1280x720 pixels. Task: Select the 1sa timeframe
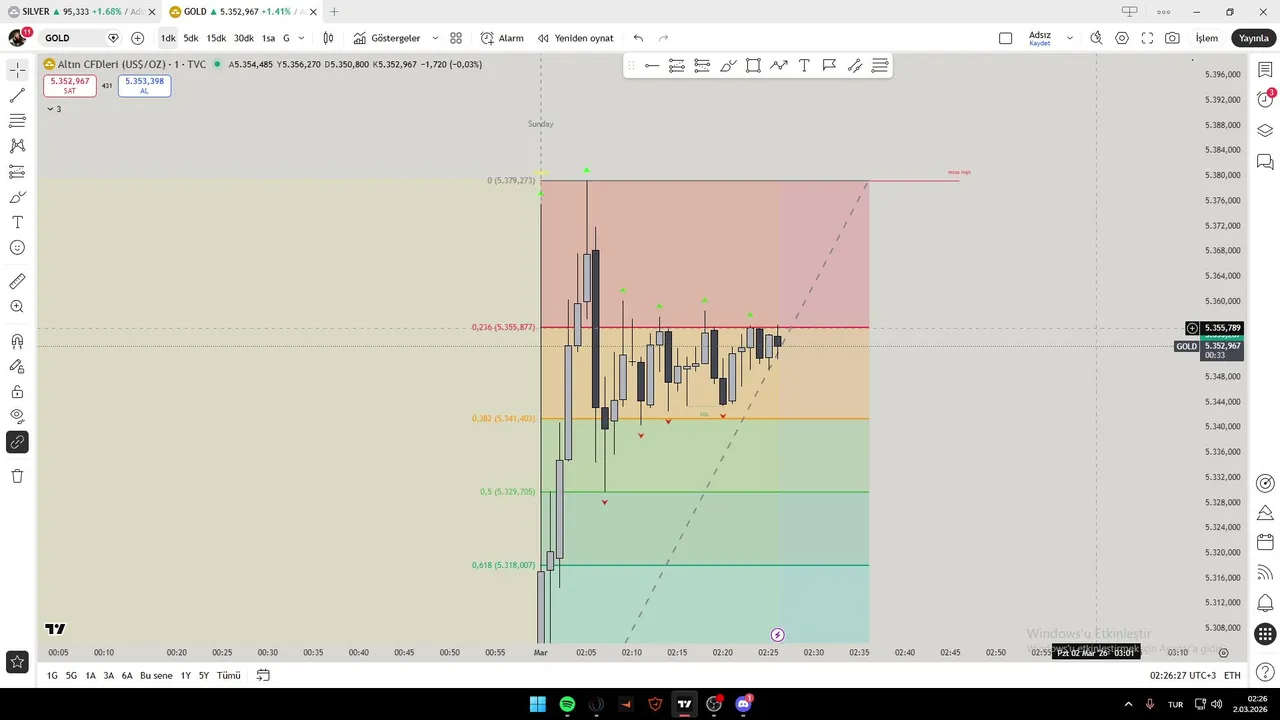[268, 38]
